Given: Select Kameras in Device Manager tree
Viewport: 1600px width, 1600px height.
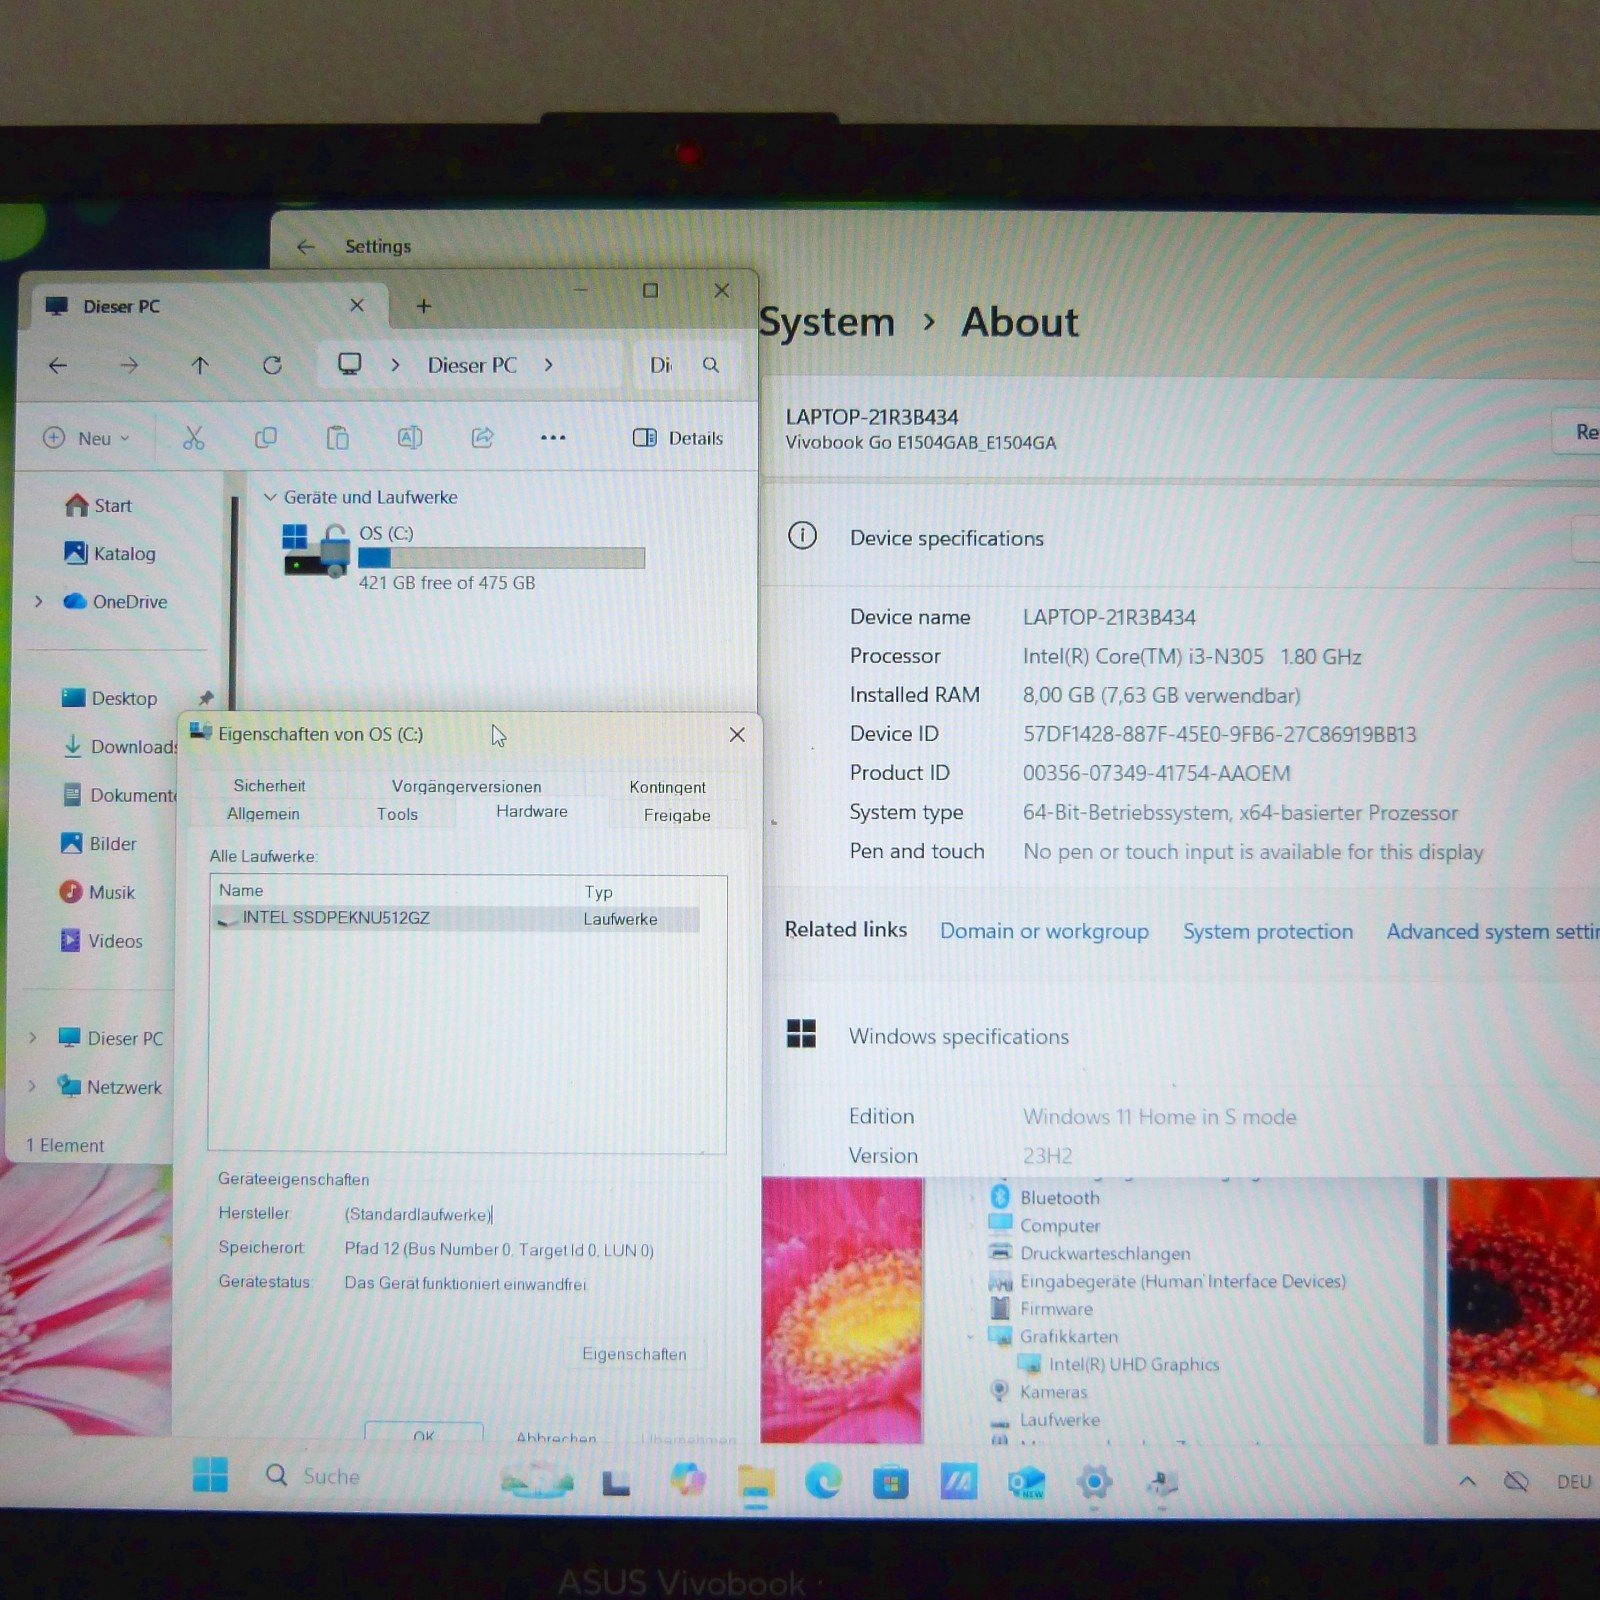Looking at the screenshot, I should 1038,1391.
